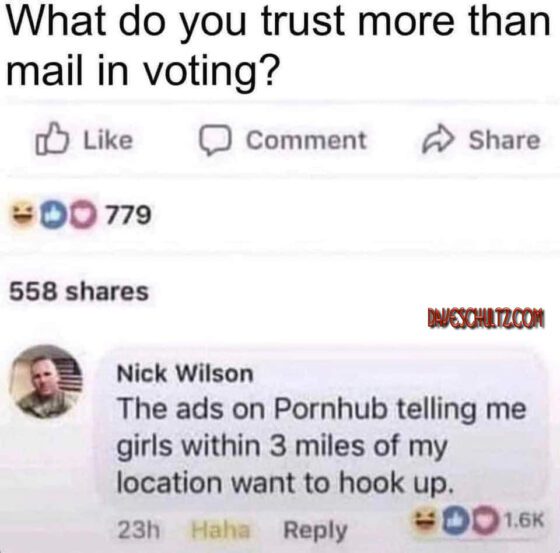Click the Comment speech bubble icon
The image size is (560, 553).
coord(215,141)
